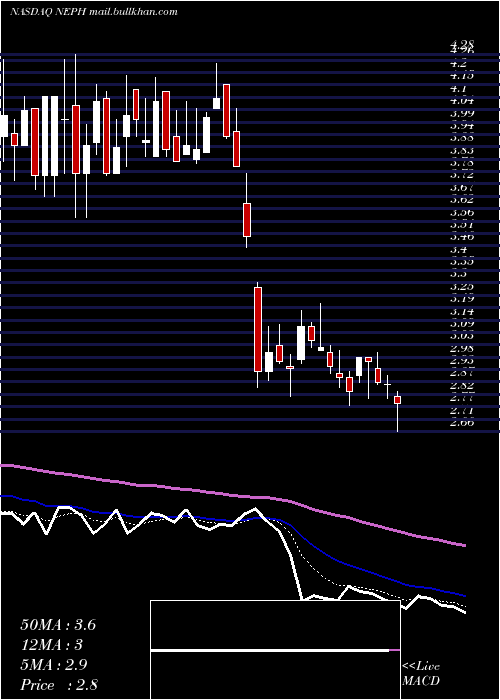Viewport: 500px width, 700px height.
Task: Click the 4.2 price axis label
Action: (460, 63)
